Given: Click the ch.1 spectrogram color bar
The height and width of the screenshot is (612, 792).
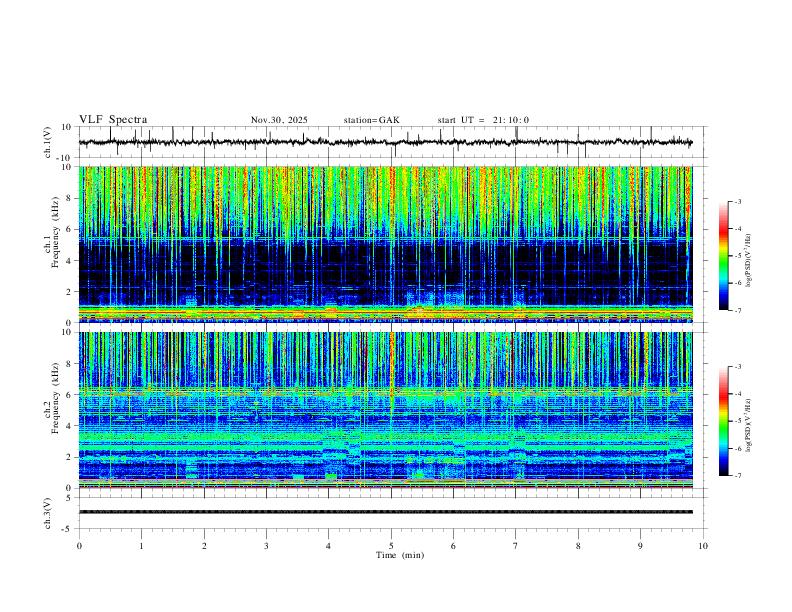Looking at the screenshot, I should [723, 256].
